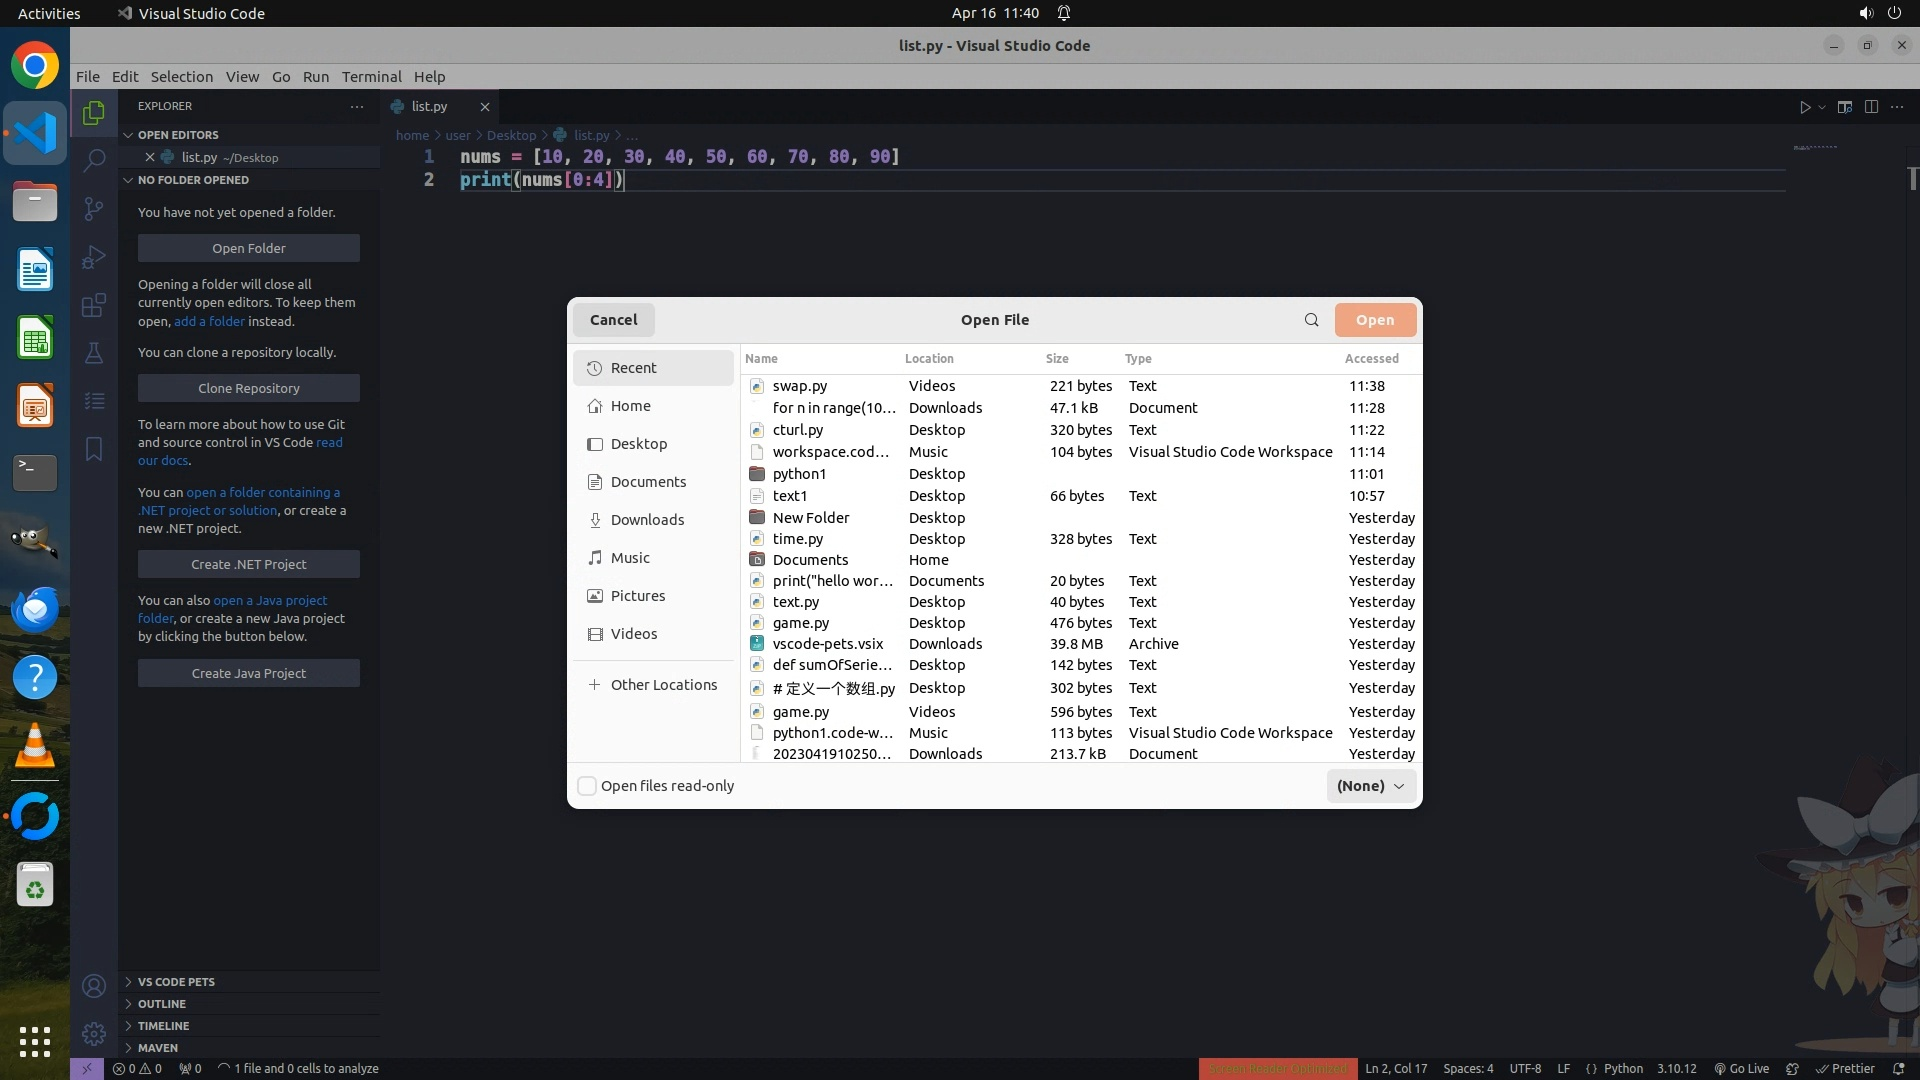Click the Clone Repository button
The image size is (1920, 1080).
[x=248, y=388]
